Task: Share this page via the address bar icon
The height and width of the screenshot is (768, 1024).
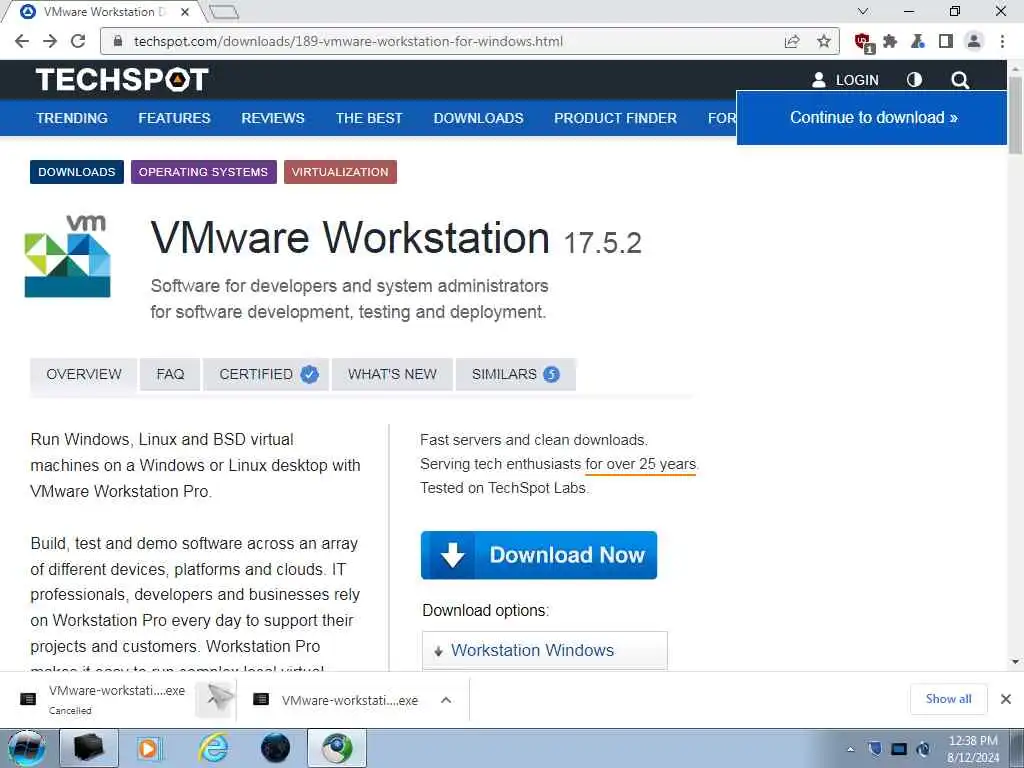Action: click(x=792, y=41)
